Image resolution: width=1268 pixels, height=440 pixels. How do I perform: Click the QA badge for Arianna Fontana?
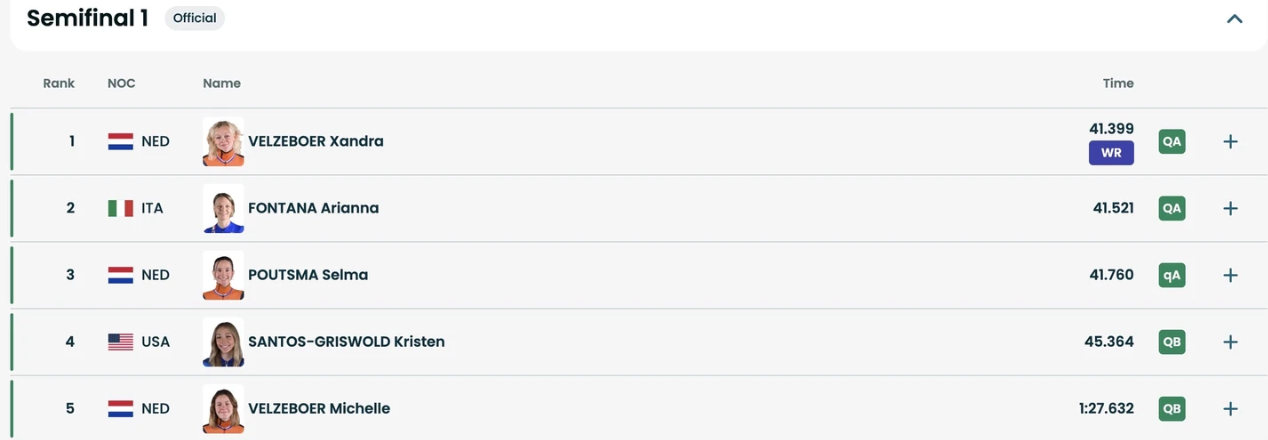click(1172, 208)
